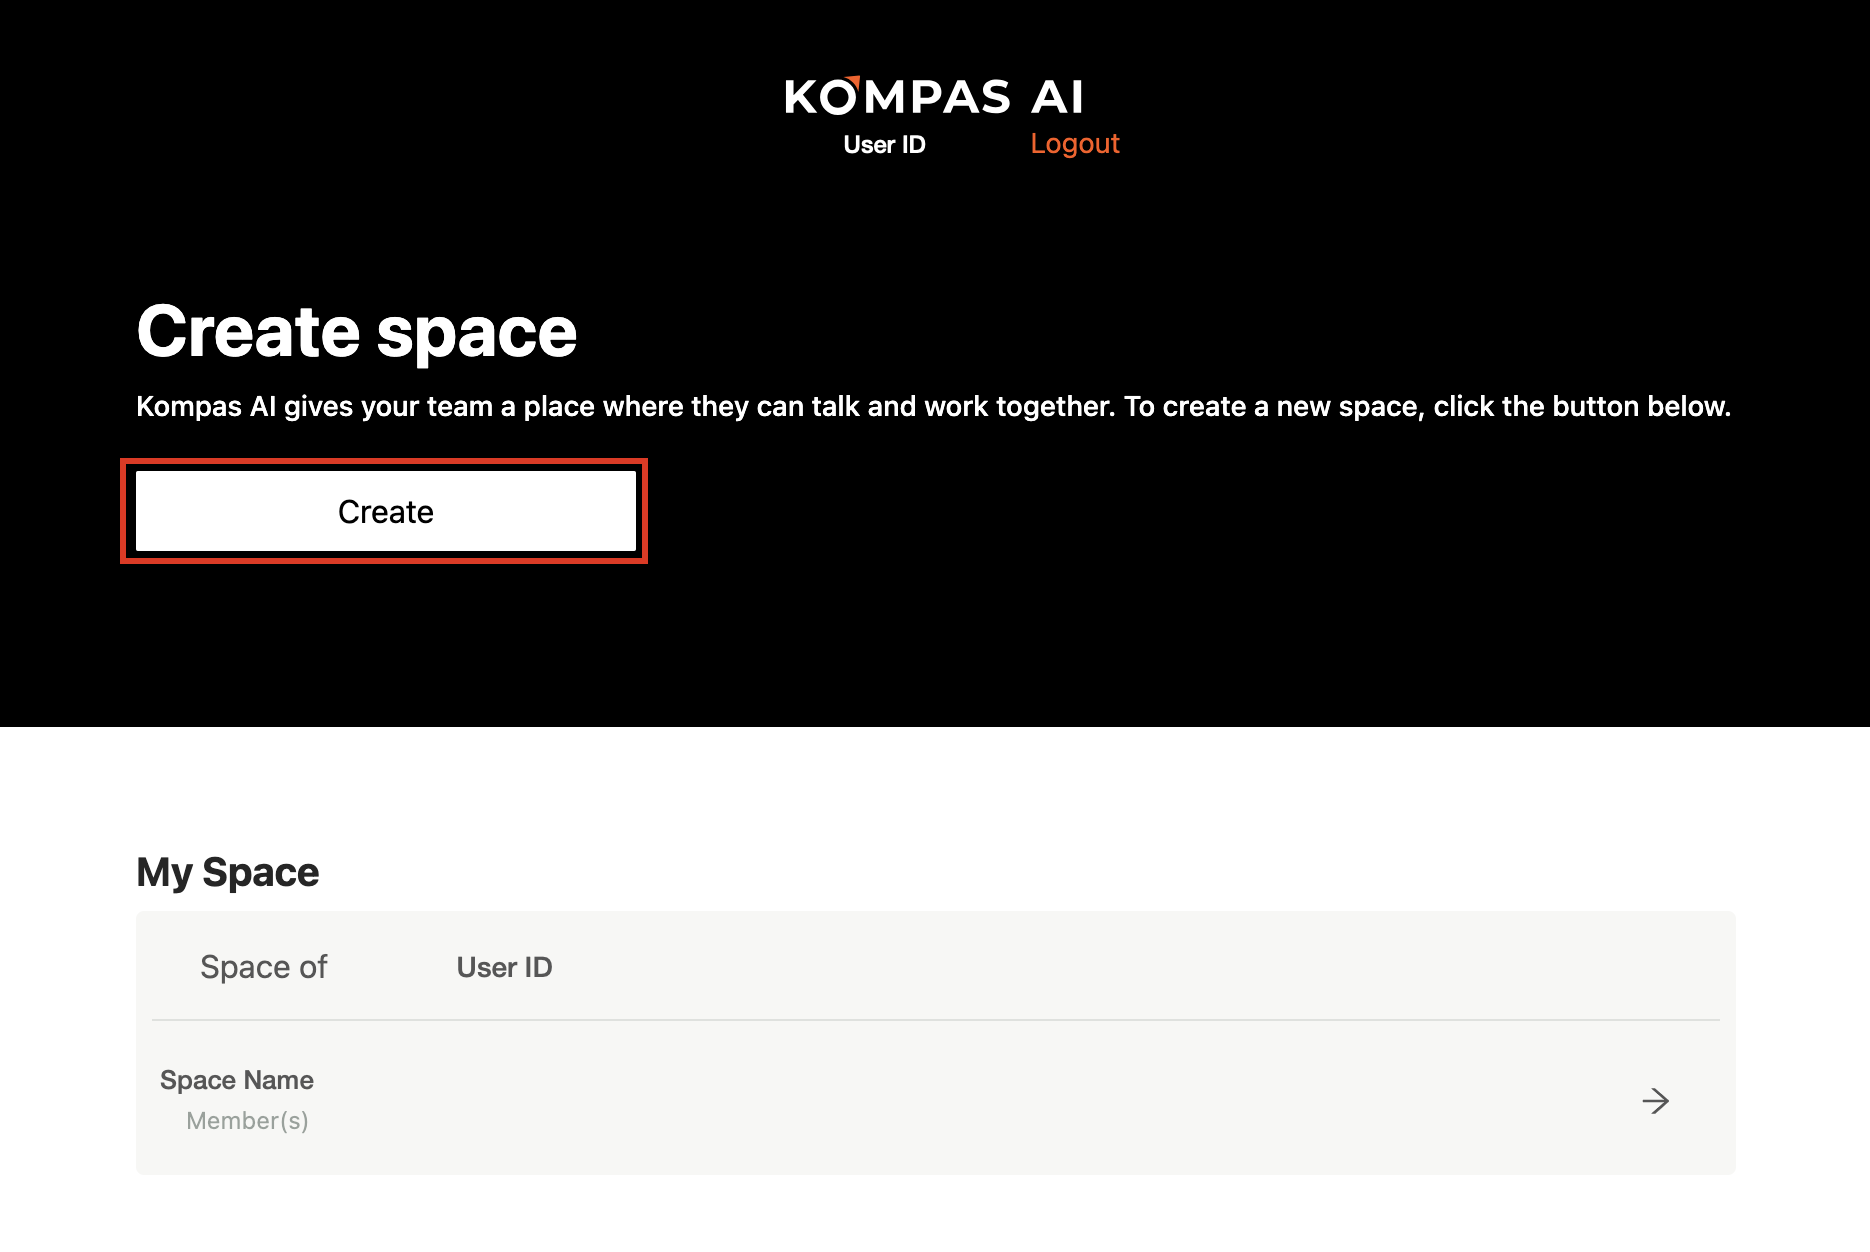1870x1252 pixels.
Task: Click the divider line in My Space card
Action: pos(935,1020)
